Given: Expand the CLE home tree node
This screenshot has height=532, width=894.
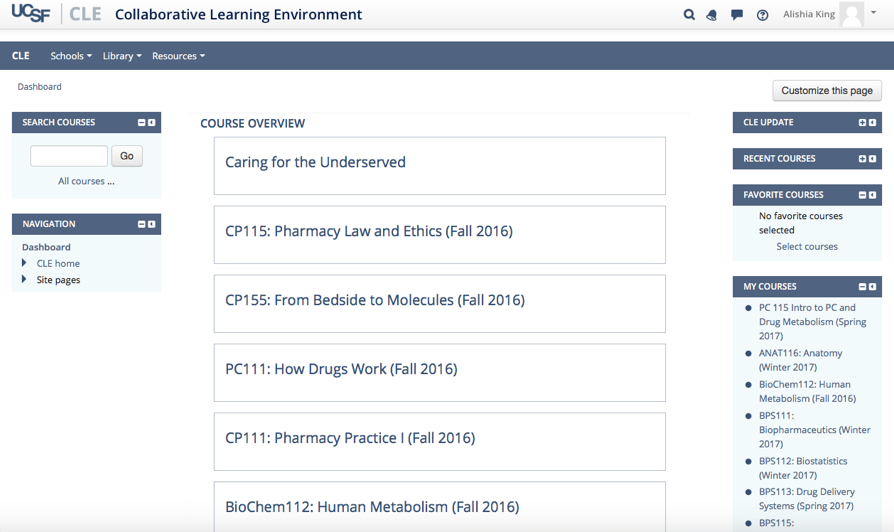Looking at the screenshot, I should [x=24, y=263].
